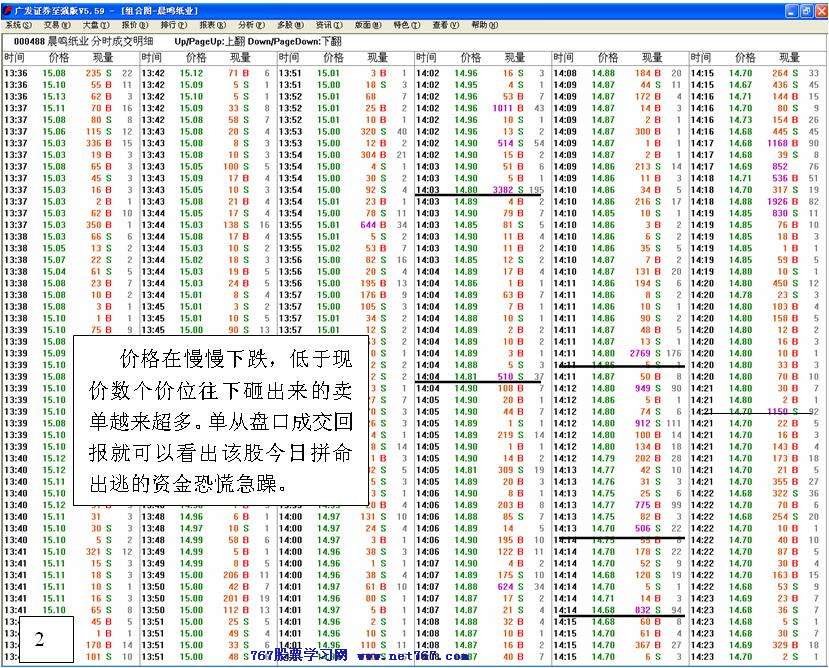Click the 广发证券 app icon in title bar
The width and height of the screenshot is (829, 668).
(8, 9)
